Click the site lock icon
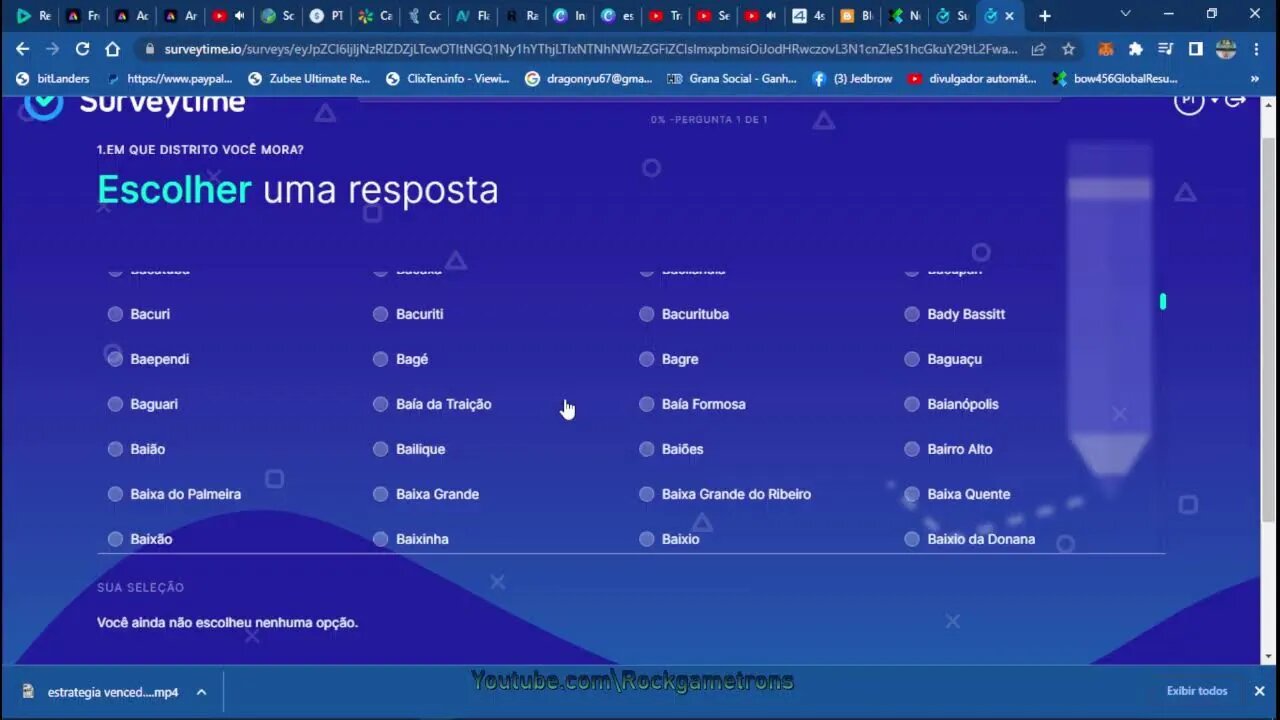The width and height of the screenshot is (1280, 720). coord(149,49)
